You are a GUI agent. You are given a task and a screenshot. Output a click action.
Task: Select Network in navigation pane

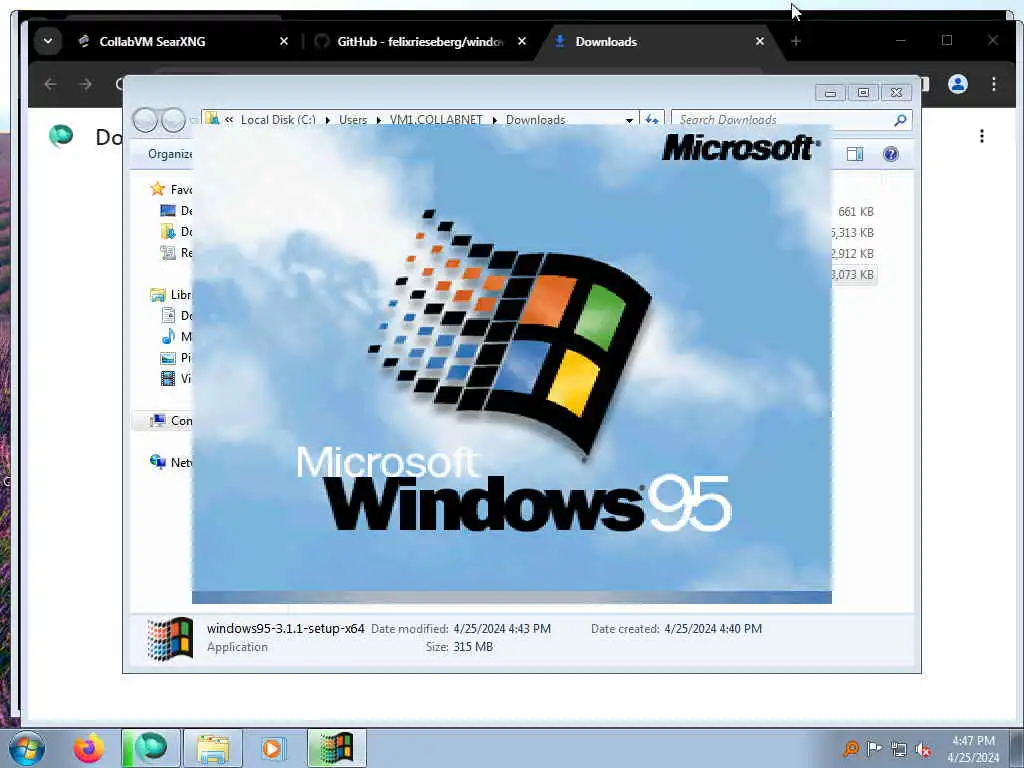point(170,462)
